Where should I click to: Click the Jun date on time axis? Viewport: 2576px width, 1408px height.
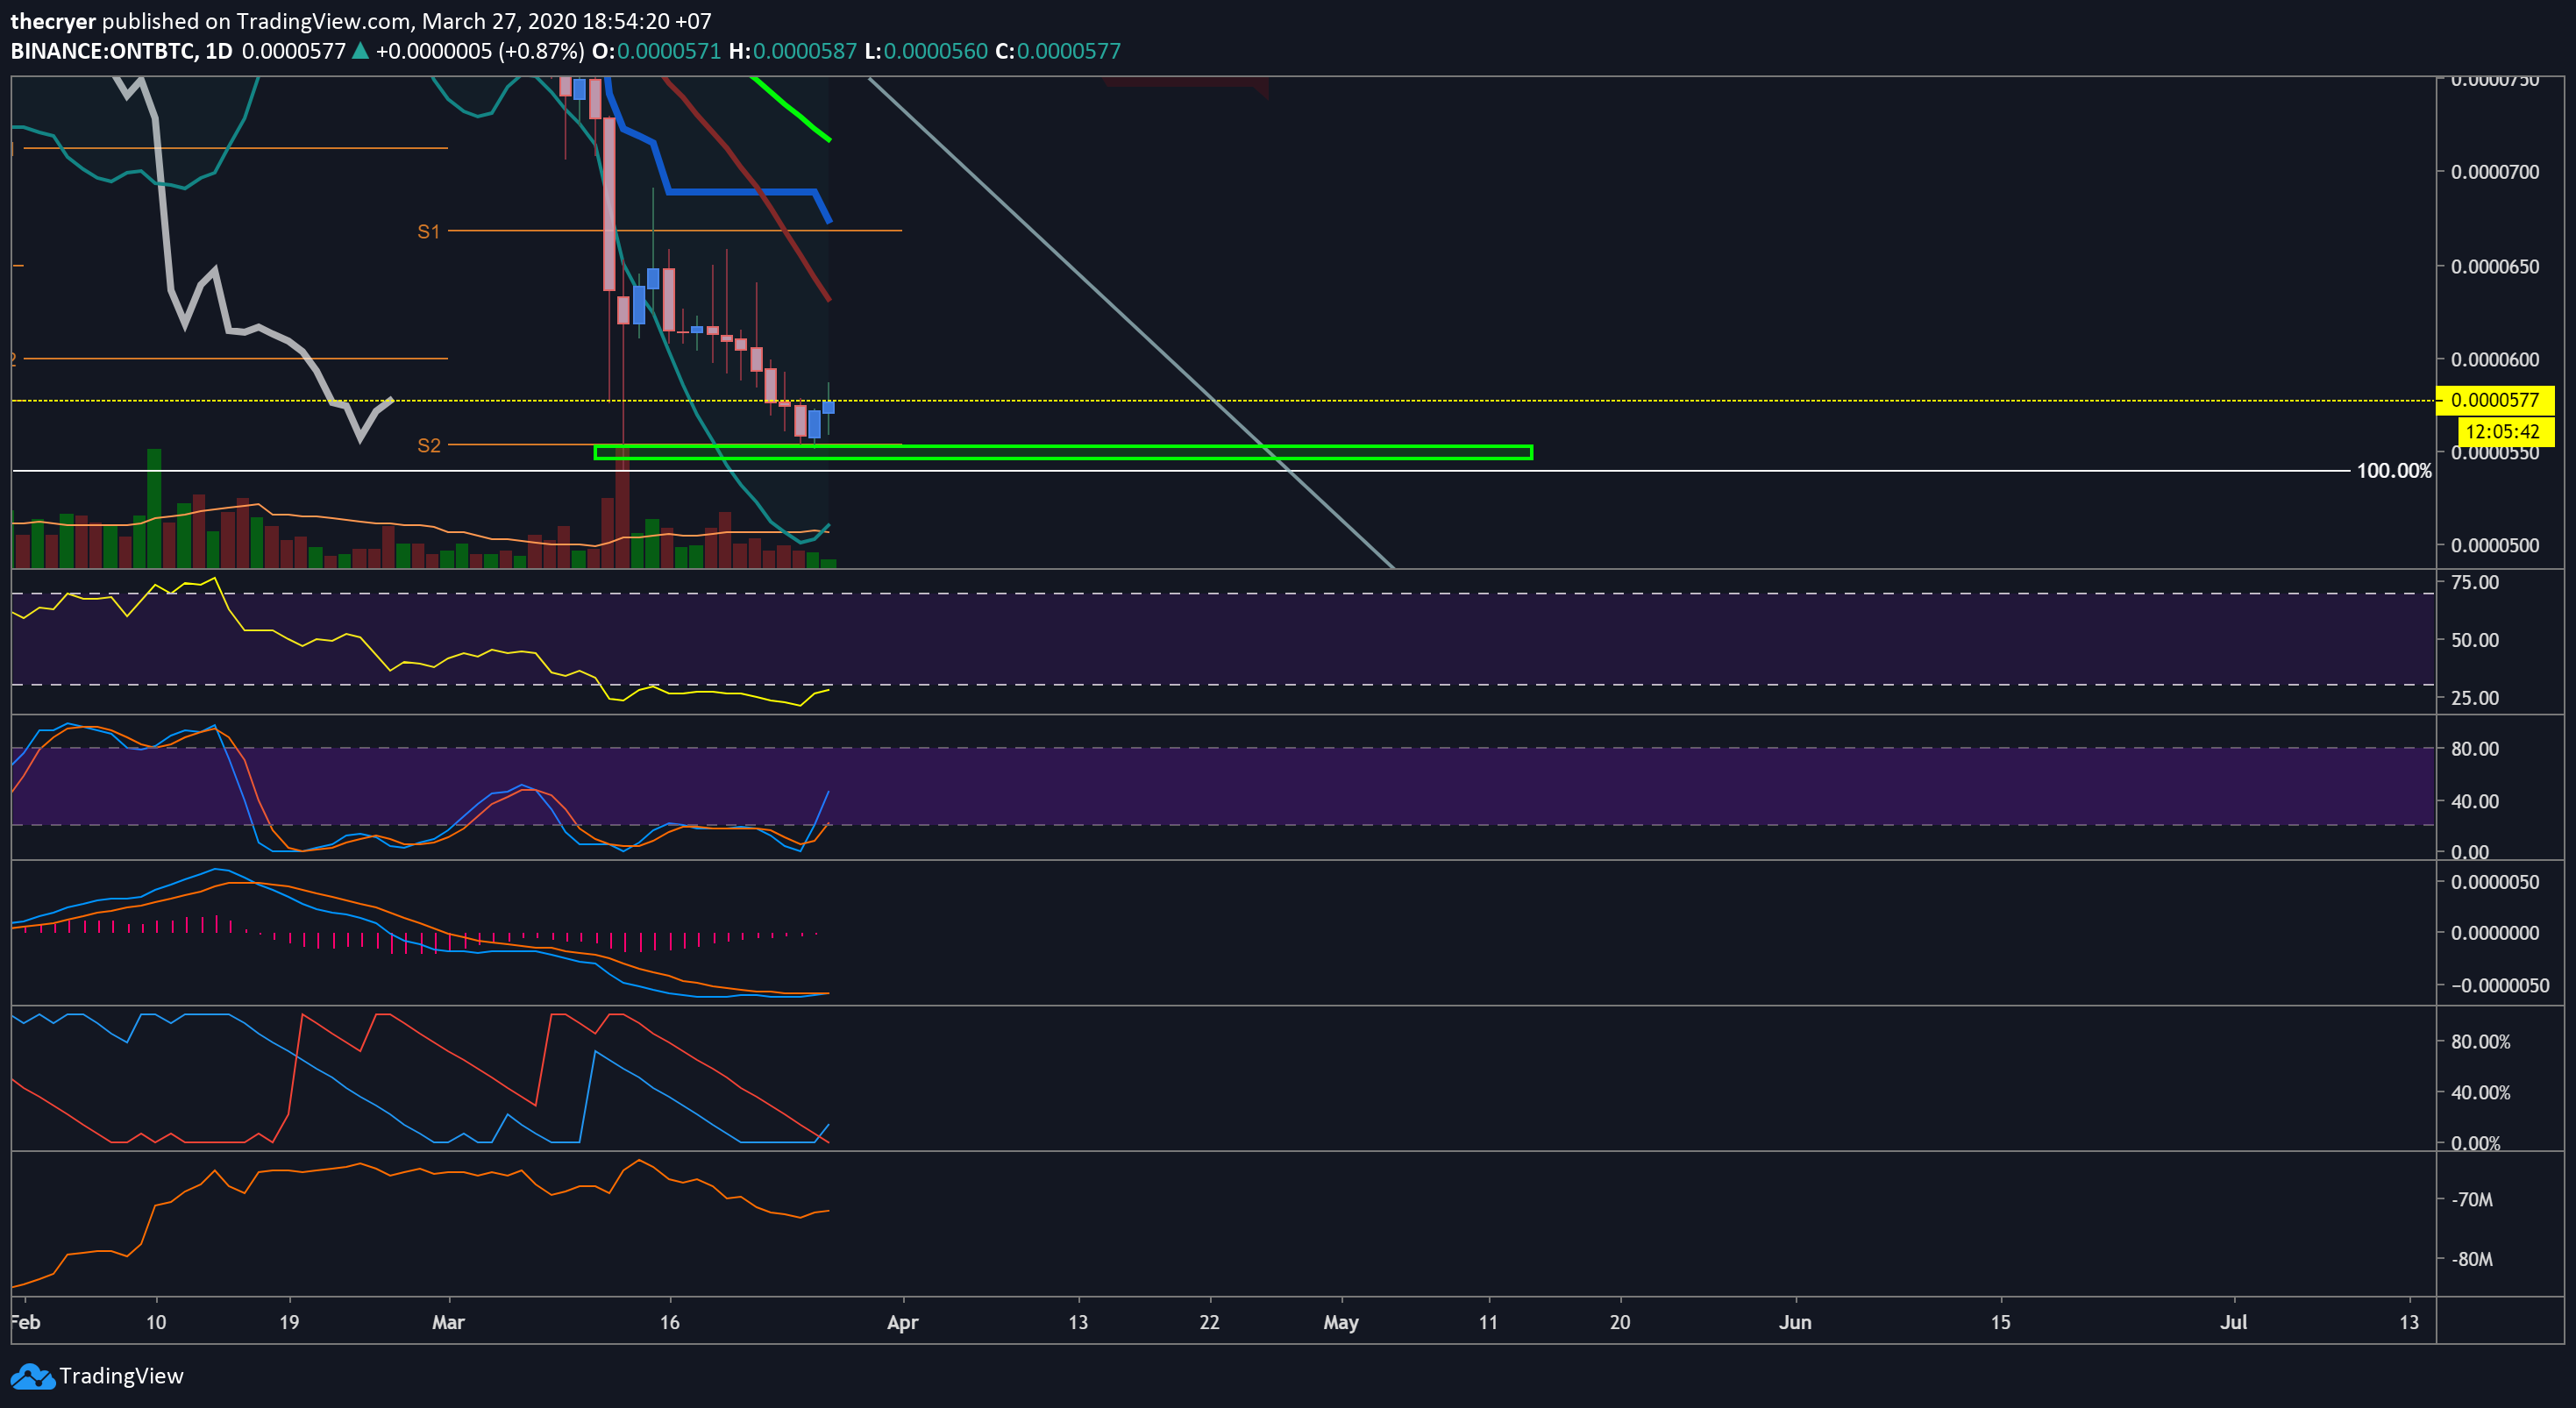pos(1795,1322)
